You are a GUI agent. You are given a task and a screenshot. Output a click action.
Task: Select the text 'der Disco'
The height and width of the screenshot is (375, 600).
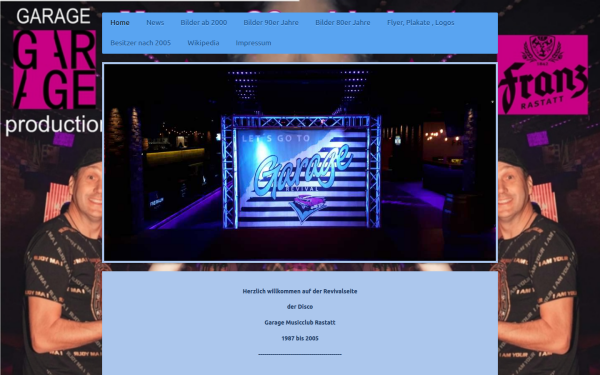pos(300,307)
